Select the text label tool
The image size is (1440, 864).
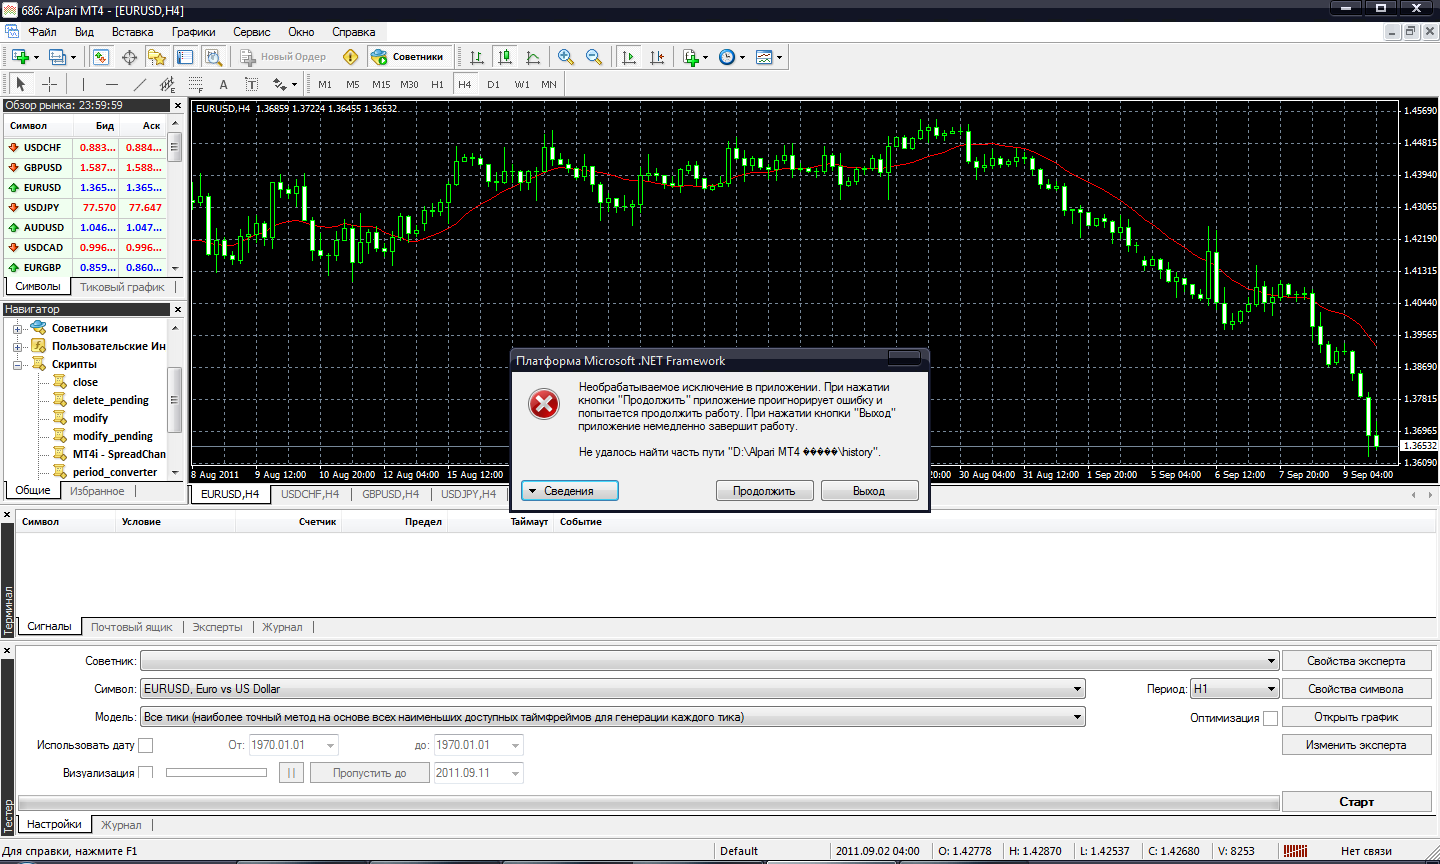tap(251, 84)
